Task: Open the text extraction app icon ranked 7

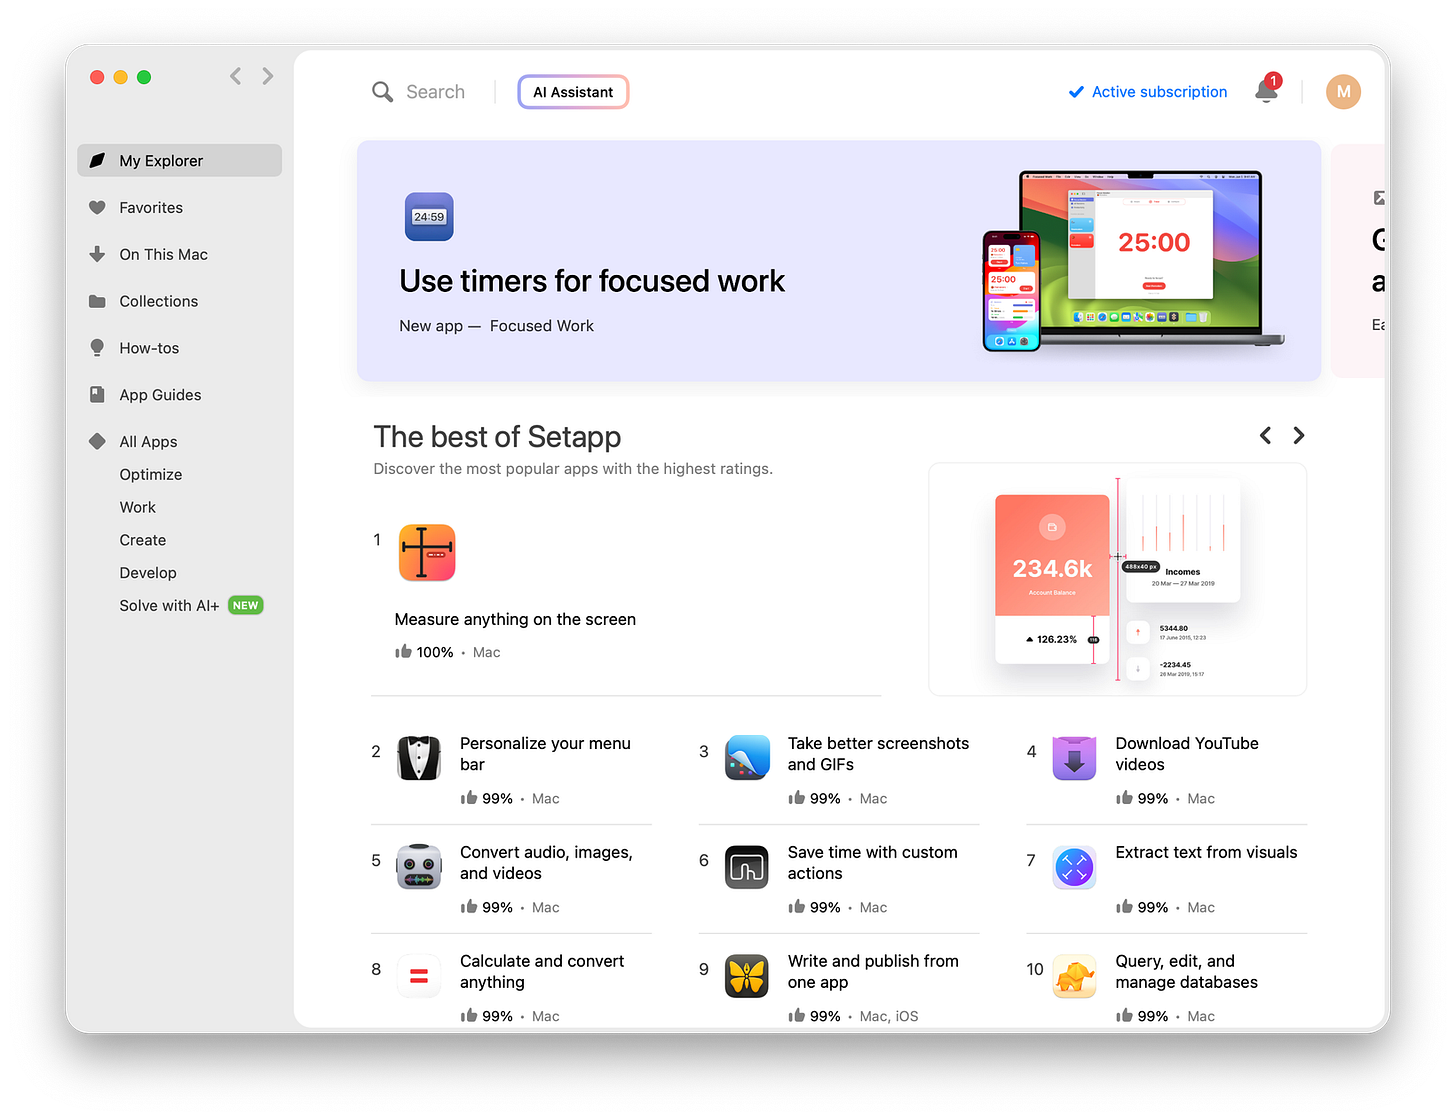Action: coord(1074,867)
